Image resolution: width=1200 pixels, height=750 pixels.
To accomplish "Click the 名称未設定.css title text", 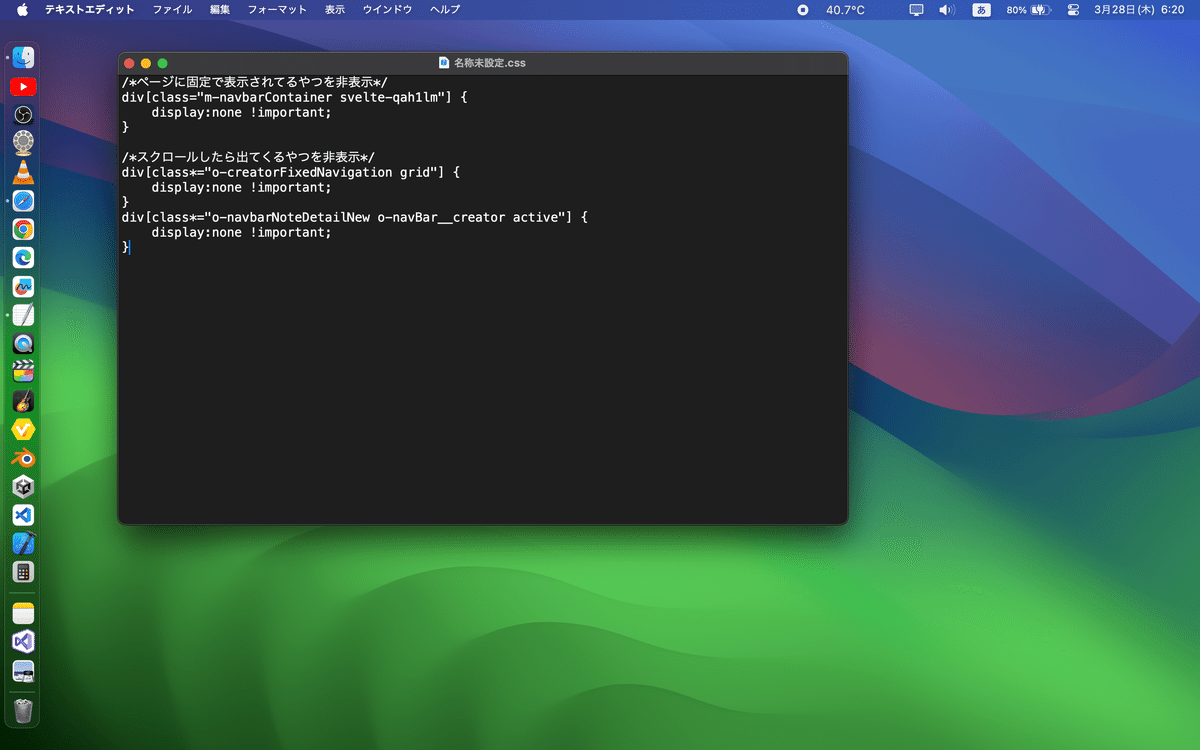I will [x=490, y=63].
